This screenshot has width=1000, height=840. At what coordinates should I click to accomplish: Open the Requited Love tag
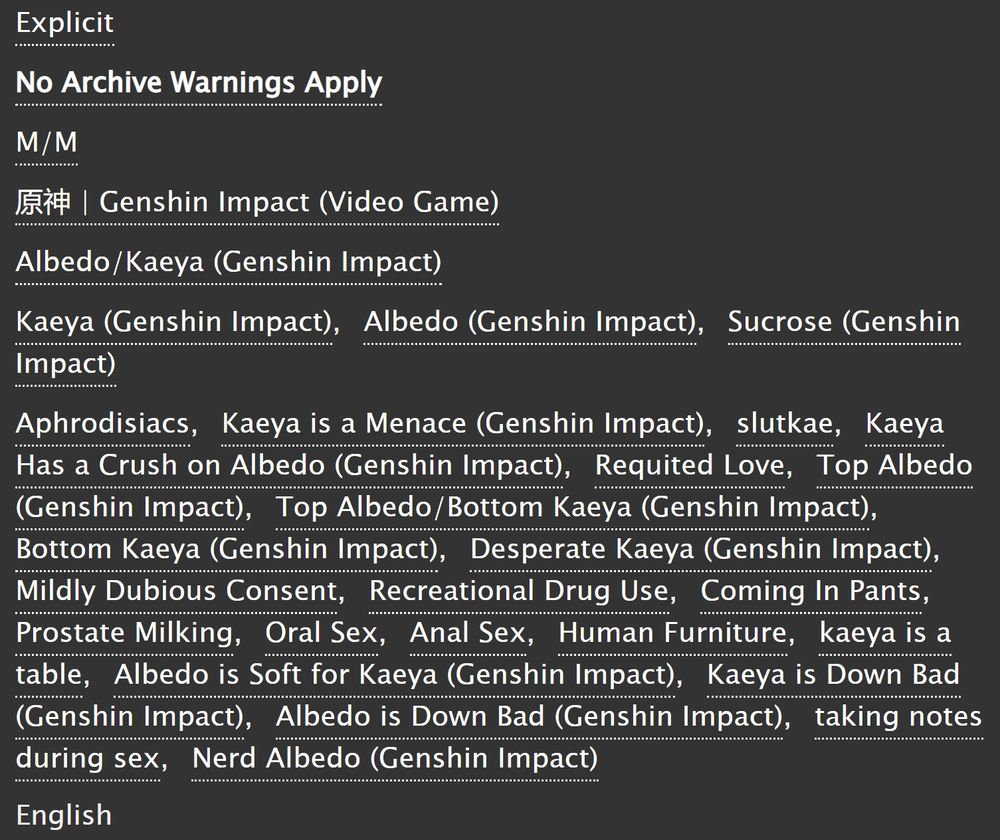click(x=690, y=466)
